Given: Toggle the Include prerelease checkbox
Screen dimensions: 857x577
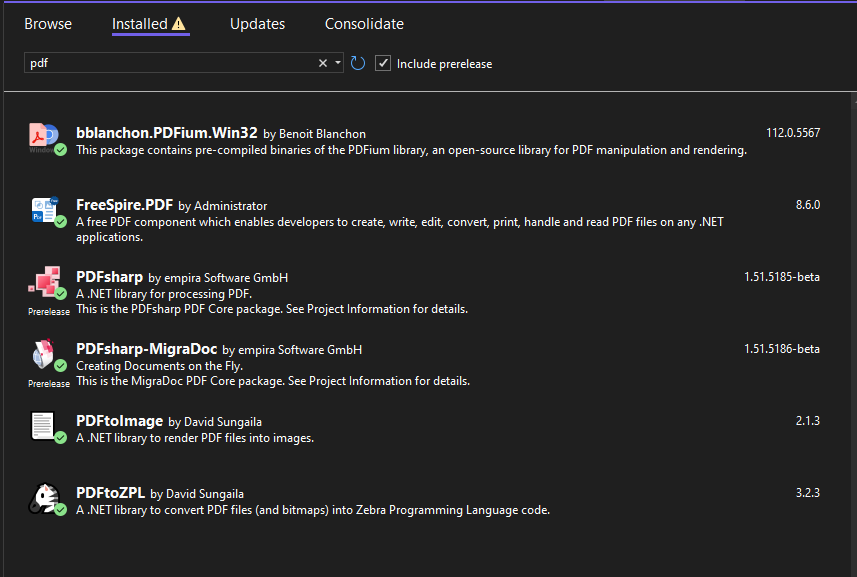Looking at the screenshot, I should [383, 63].
